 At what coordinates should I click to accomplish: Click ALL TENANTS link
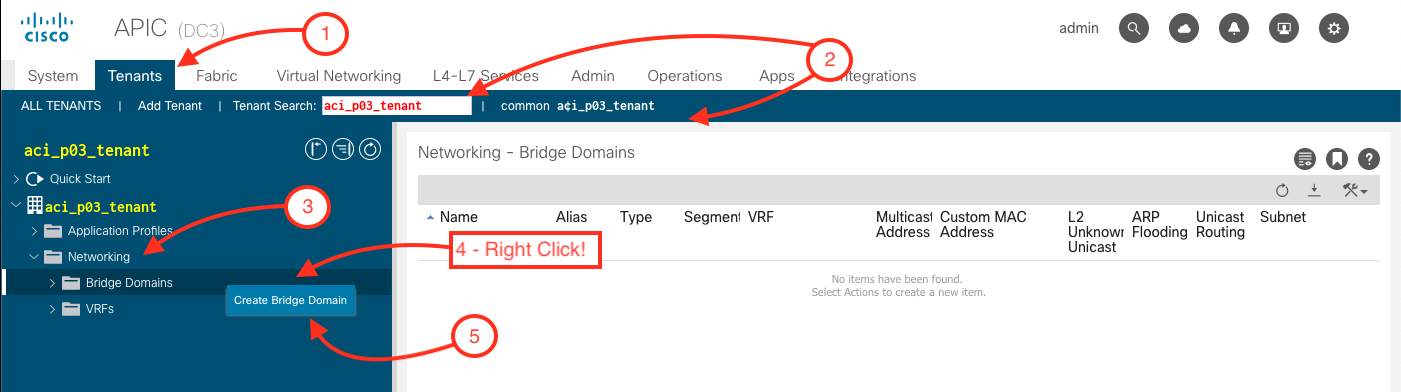(x=61, y=105)
